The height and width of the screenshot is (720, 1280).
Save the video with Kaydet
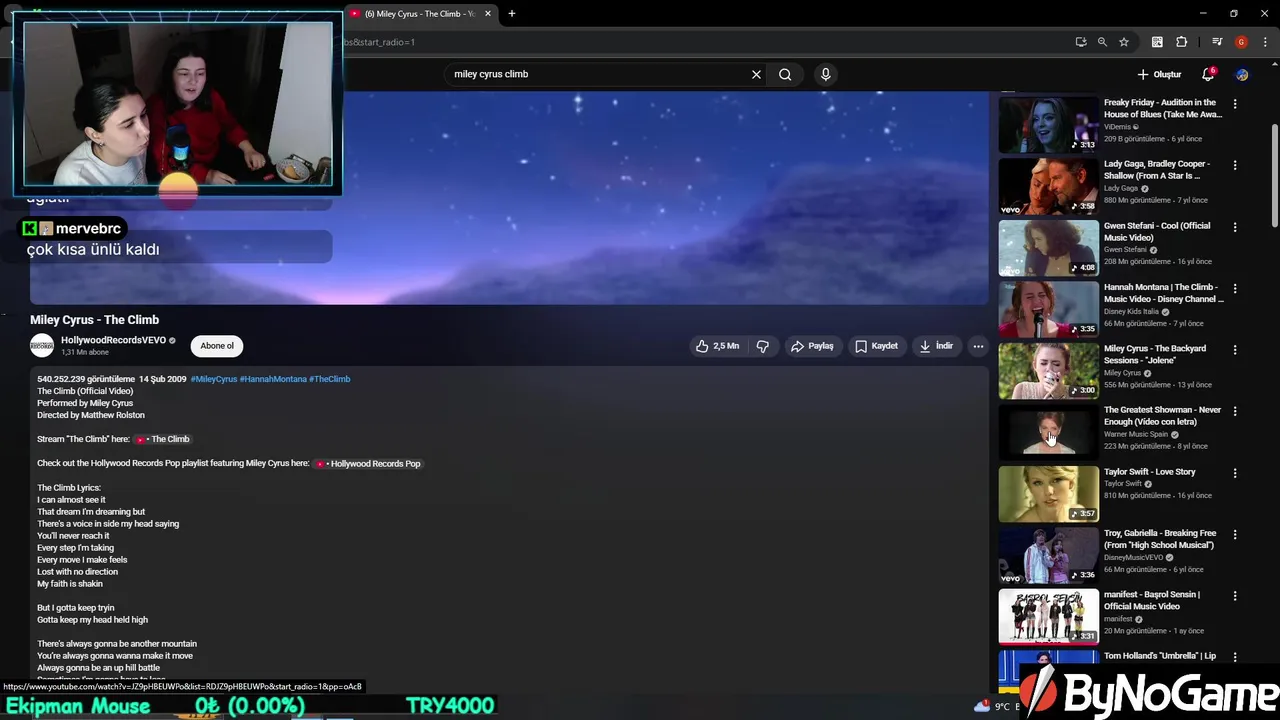[876, 346]
